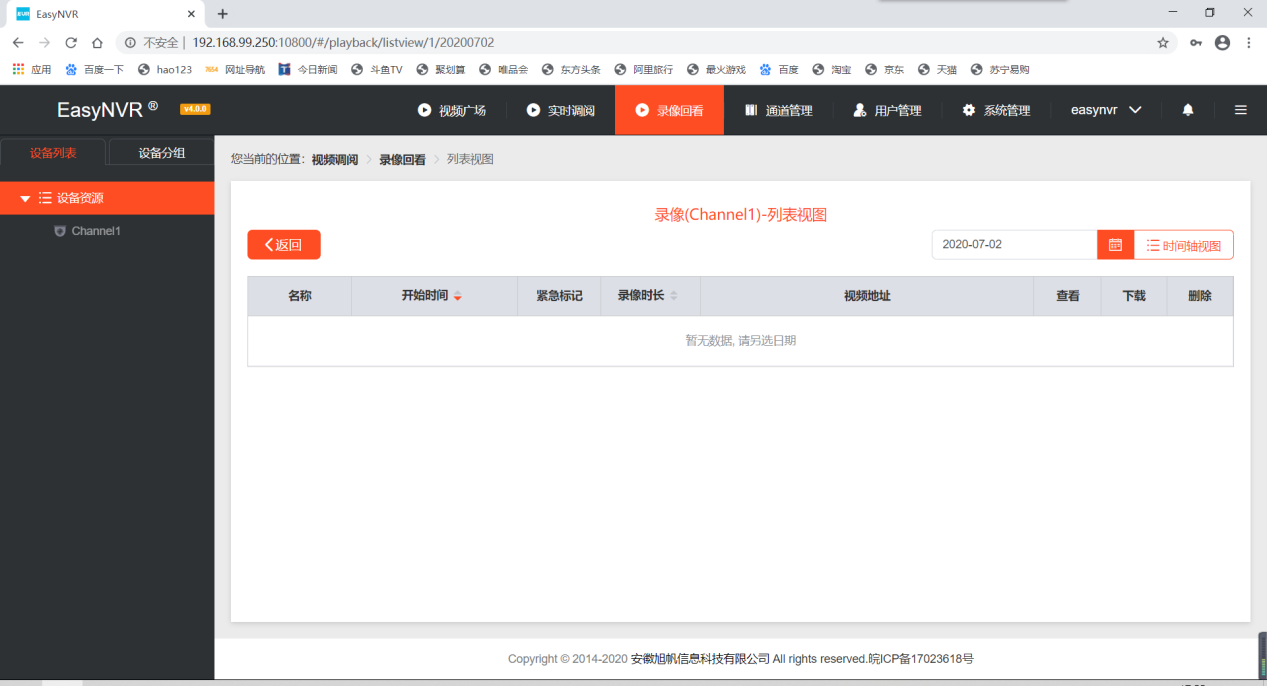Click the 返回 back button
Screen dimensions: 1267x686
coord(284,245)
